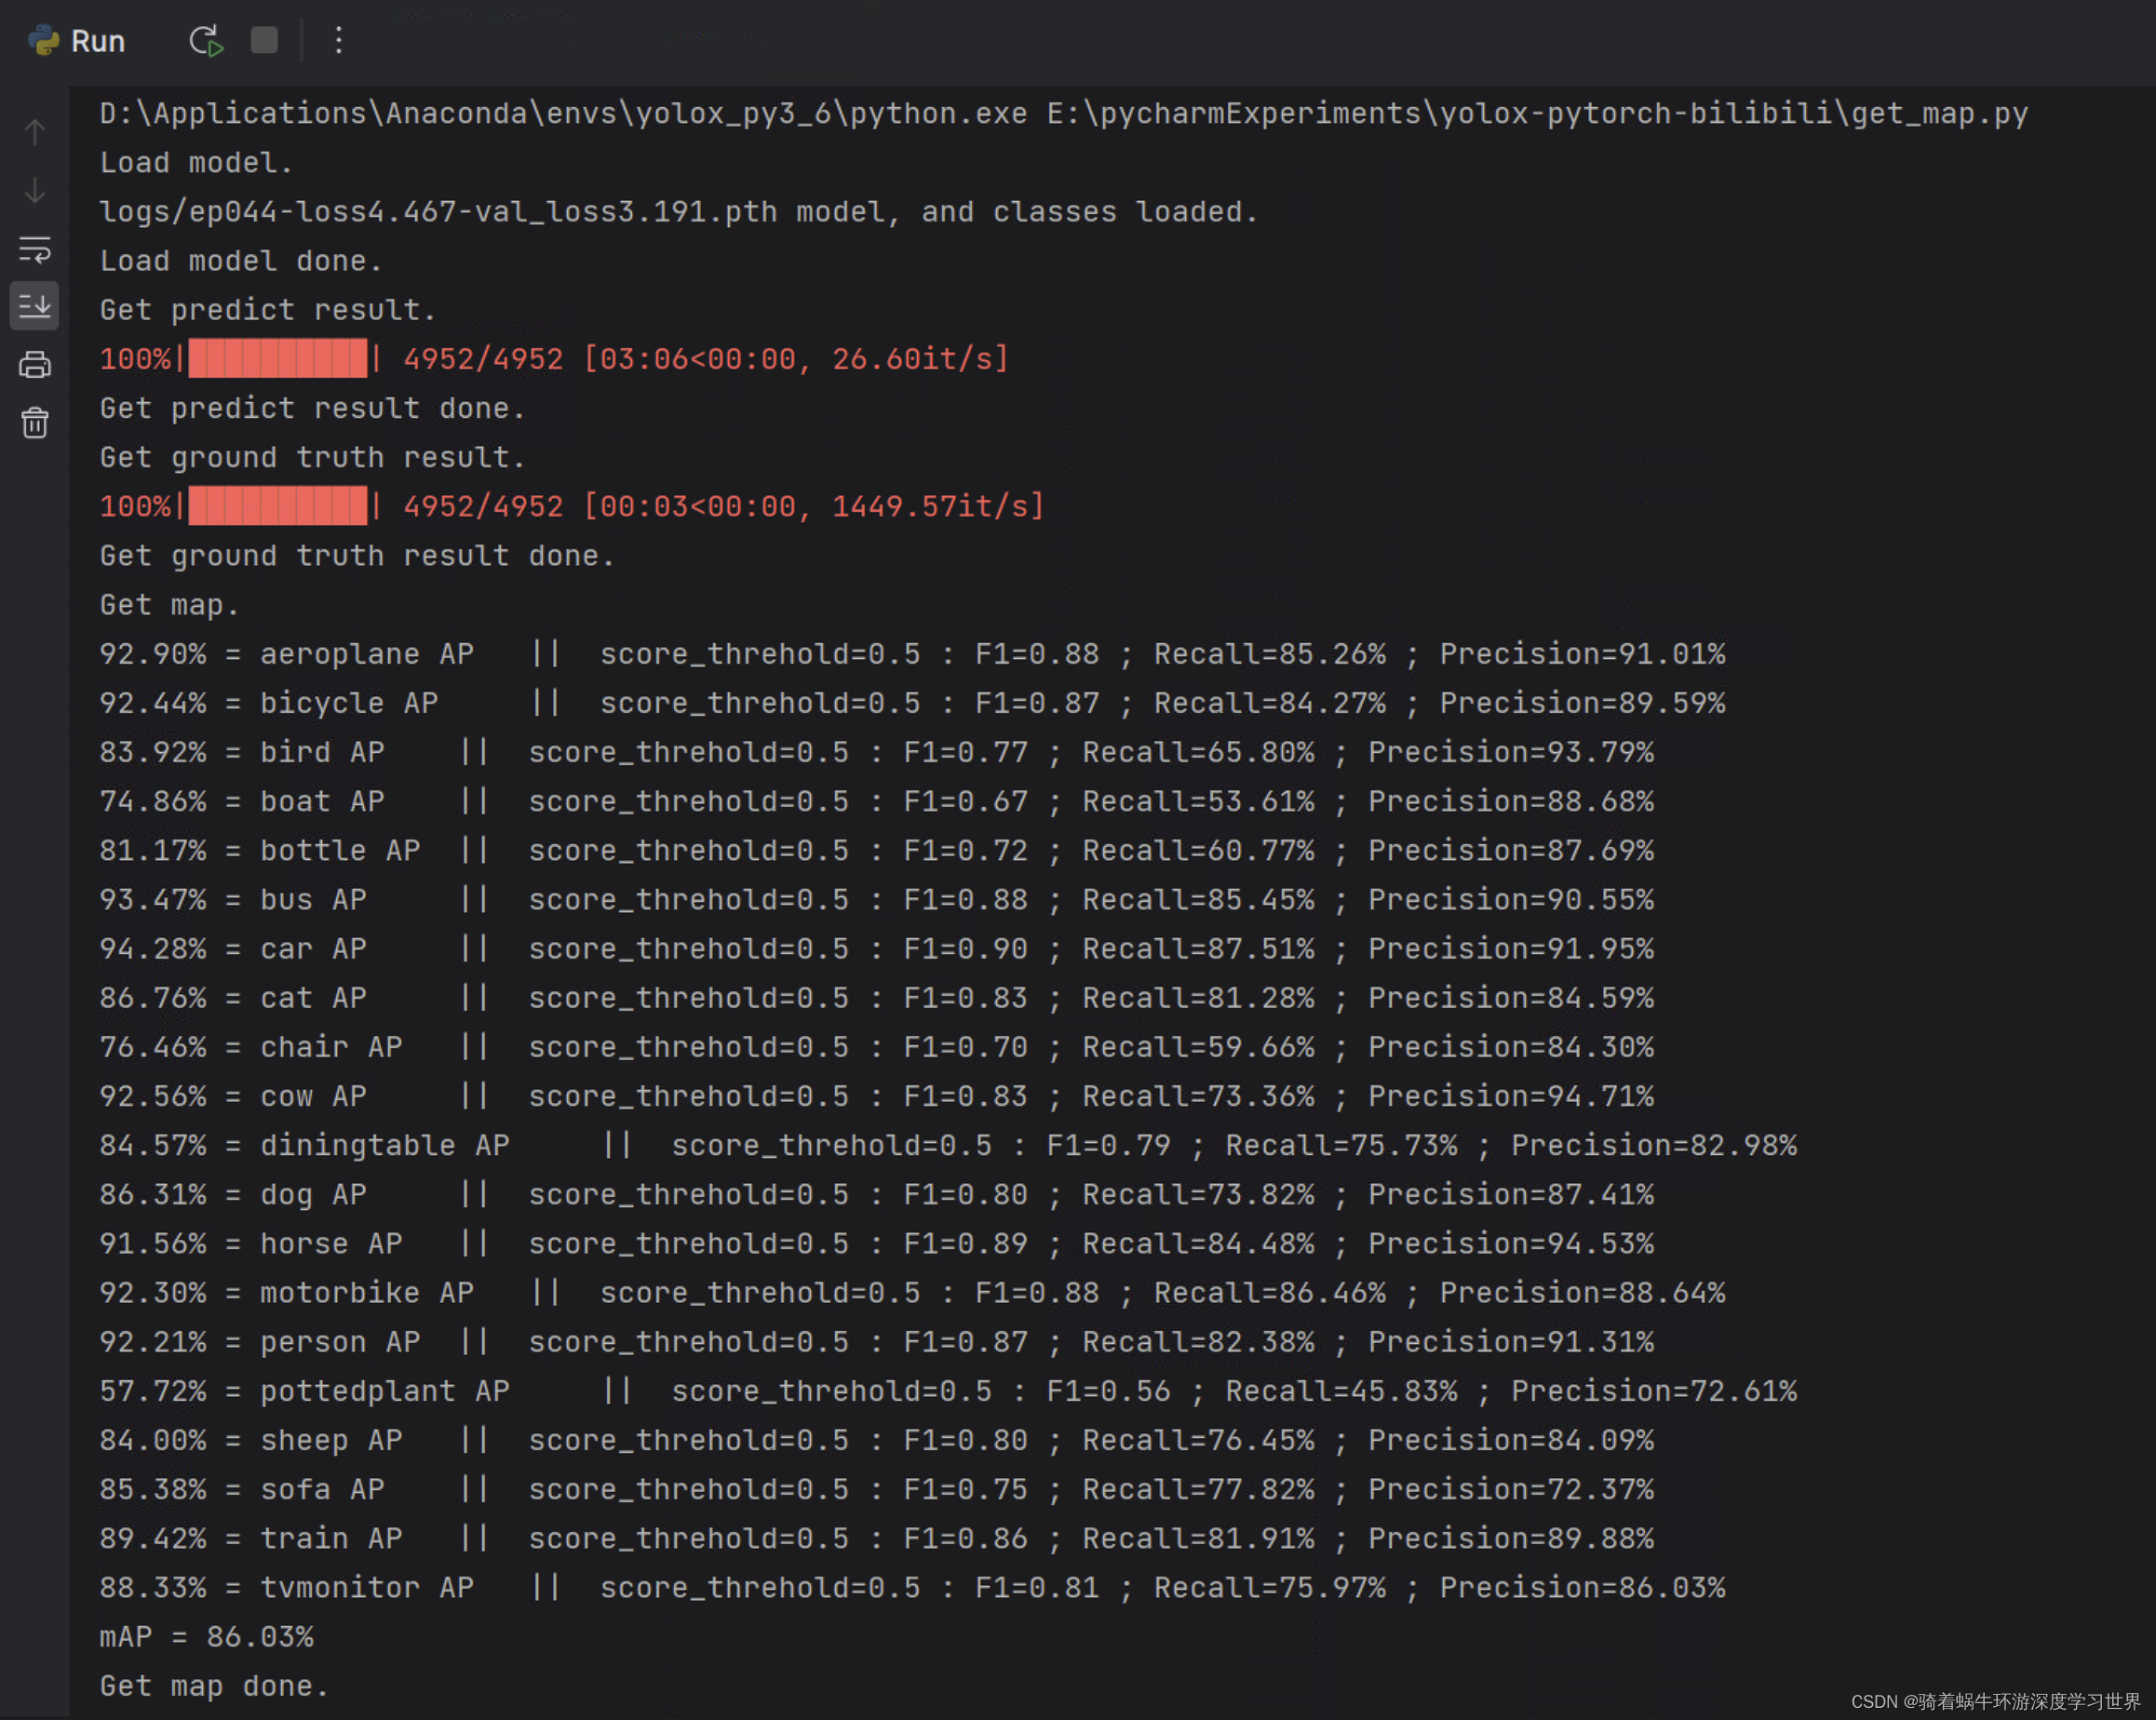Click Recall=45.83% value in pottedplant row
Screen dimensions: 2156x1720
1342,1391
